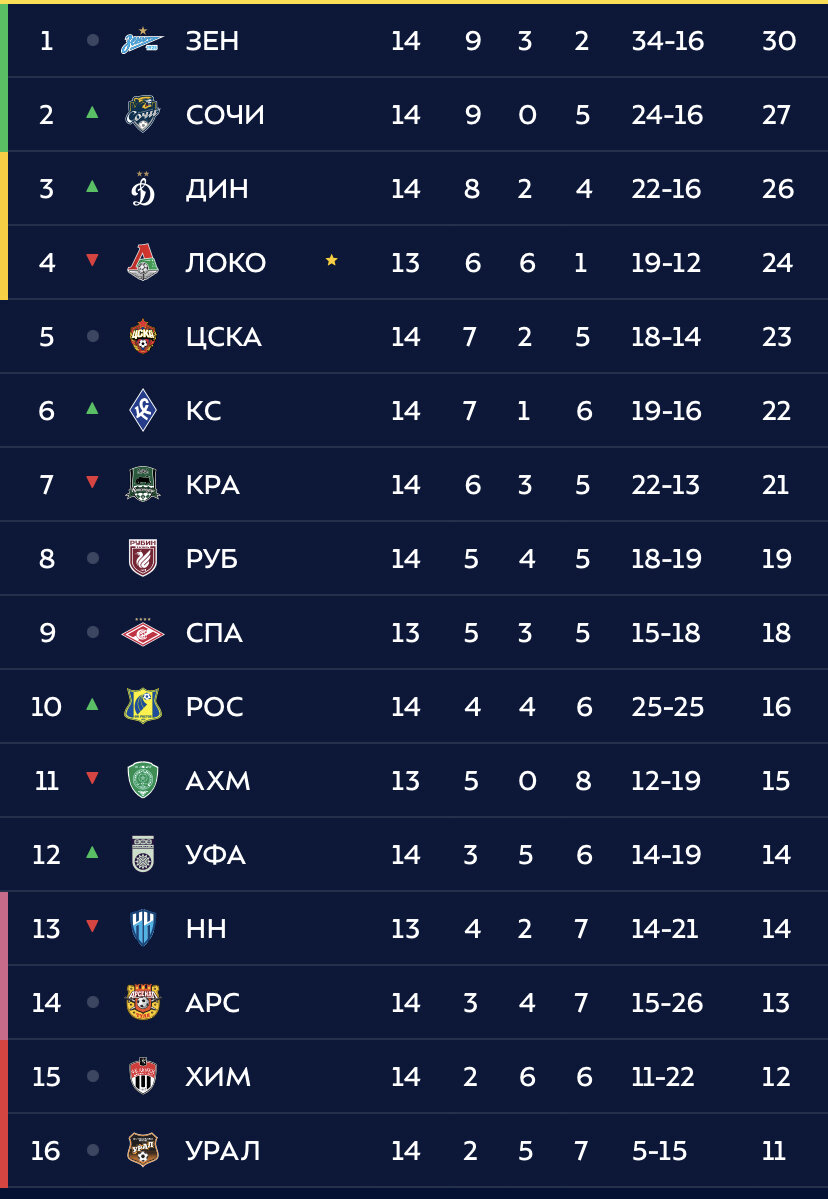Select the ХИМ row score 11-22
The height and width of the screenshot is (1199, 828).
(663, 1077)
